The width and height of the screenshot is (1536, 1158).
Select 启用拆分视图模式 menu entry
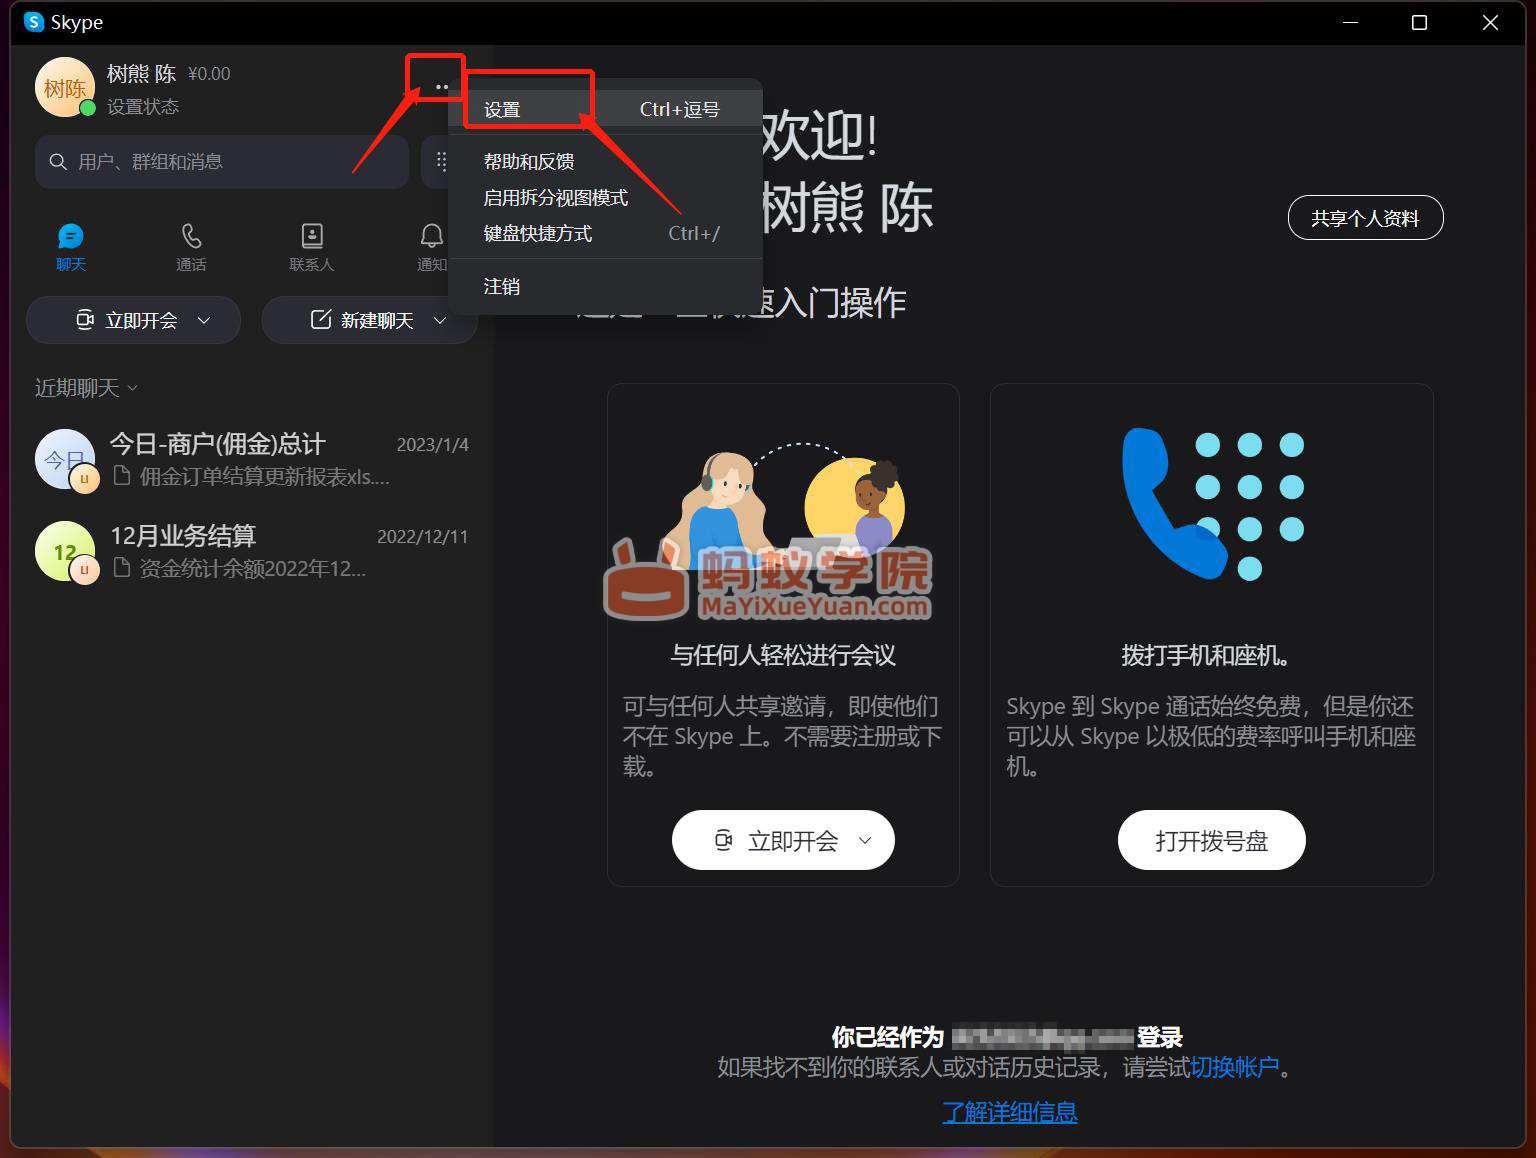pos(605,197)
